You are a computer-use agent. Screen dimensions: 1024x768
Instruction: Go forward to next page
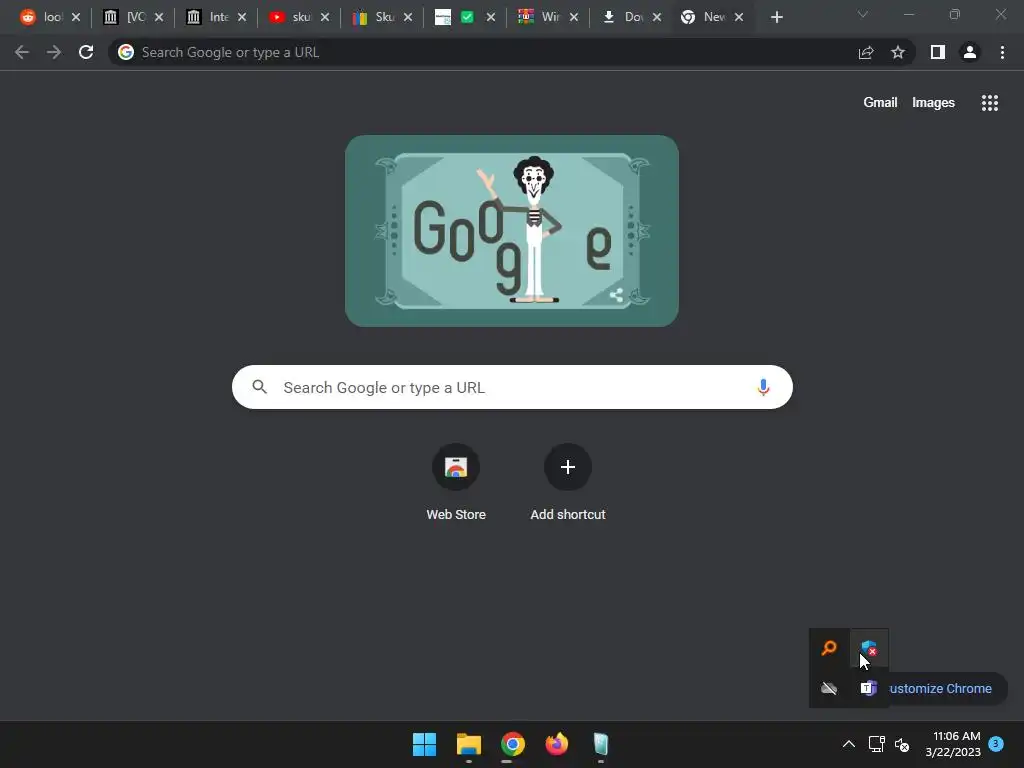[x=54, y=52]
